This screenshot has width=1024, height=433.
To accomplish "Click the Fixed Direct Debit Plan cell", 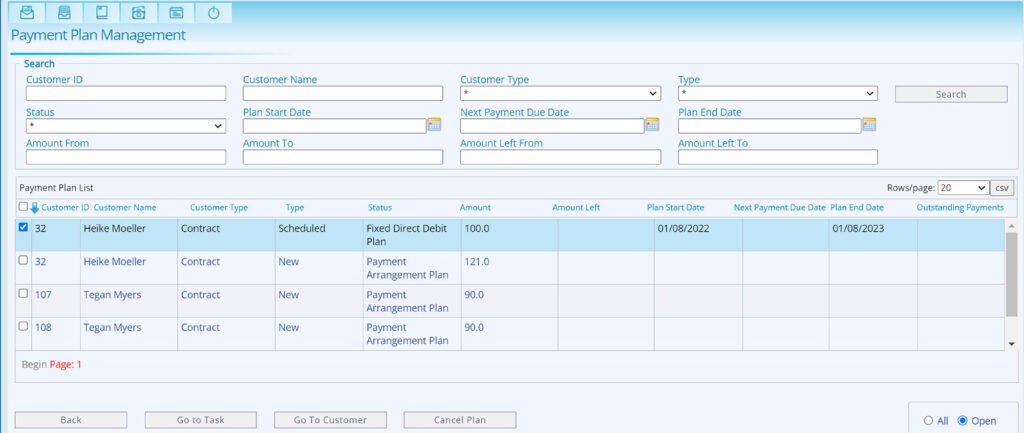I will [406, 235].
